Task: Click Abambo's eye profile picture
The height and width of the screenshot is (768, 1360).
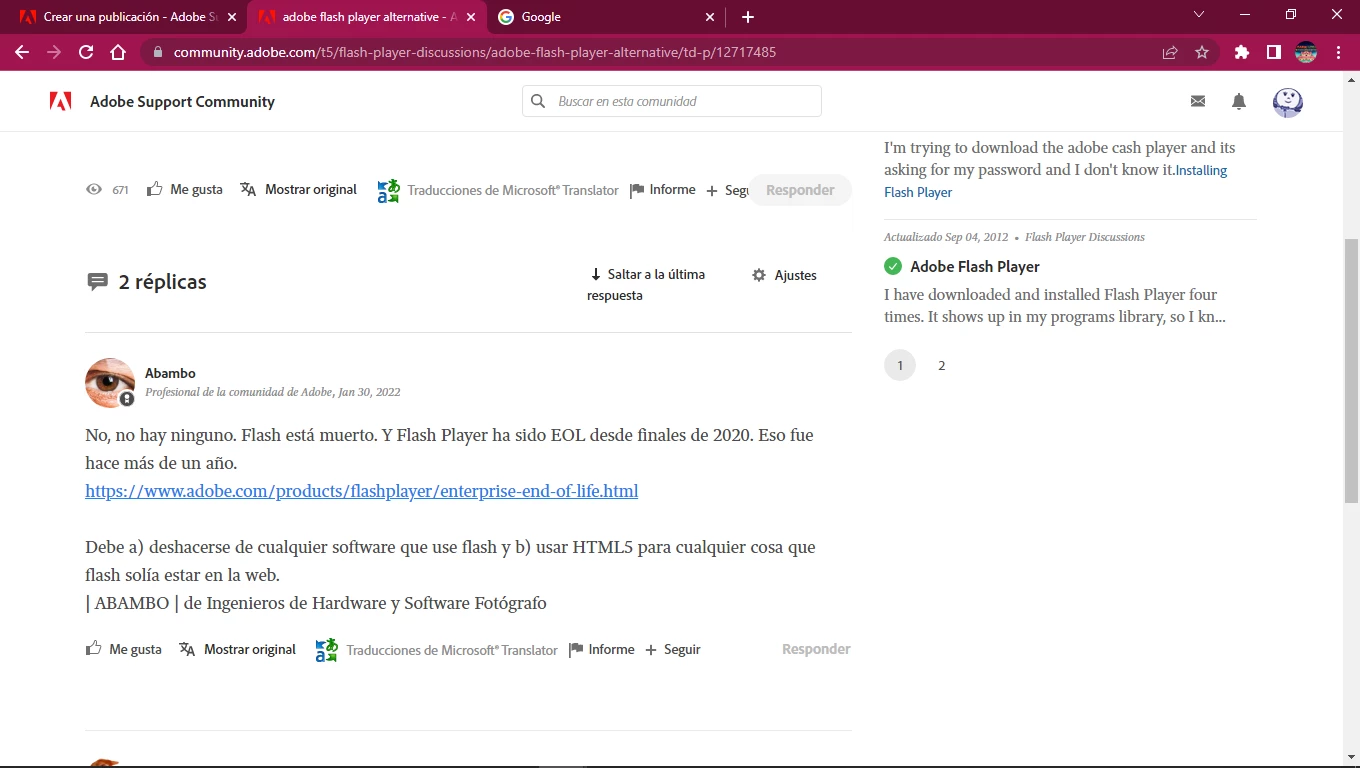Action: (x=110, y=383)
